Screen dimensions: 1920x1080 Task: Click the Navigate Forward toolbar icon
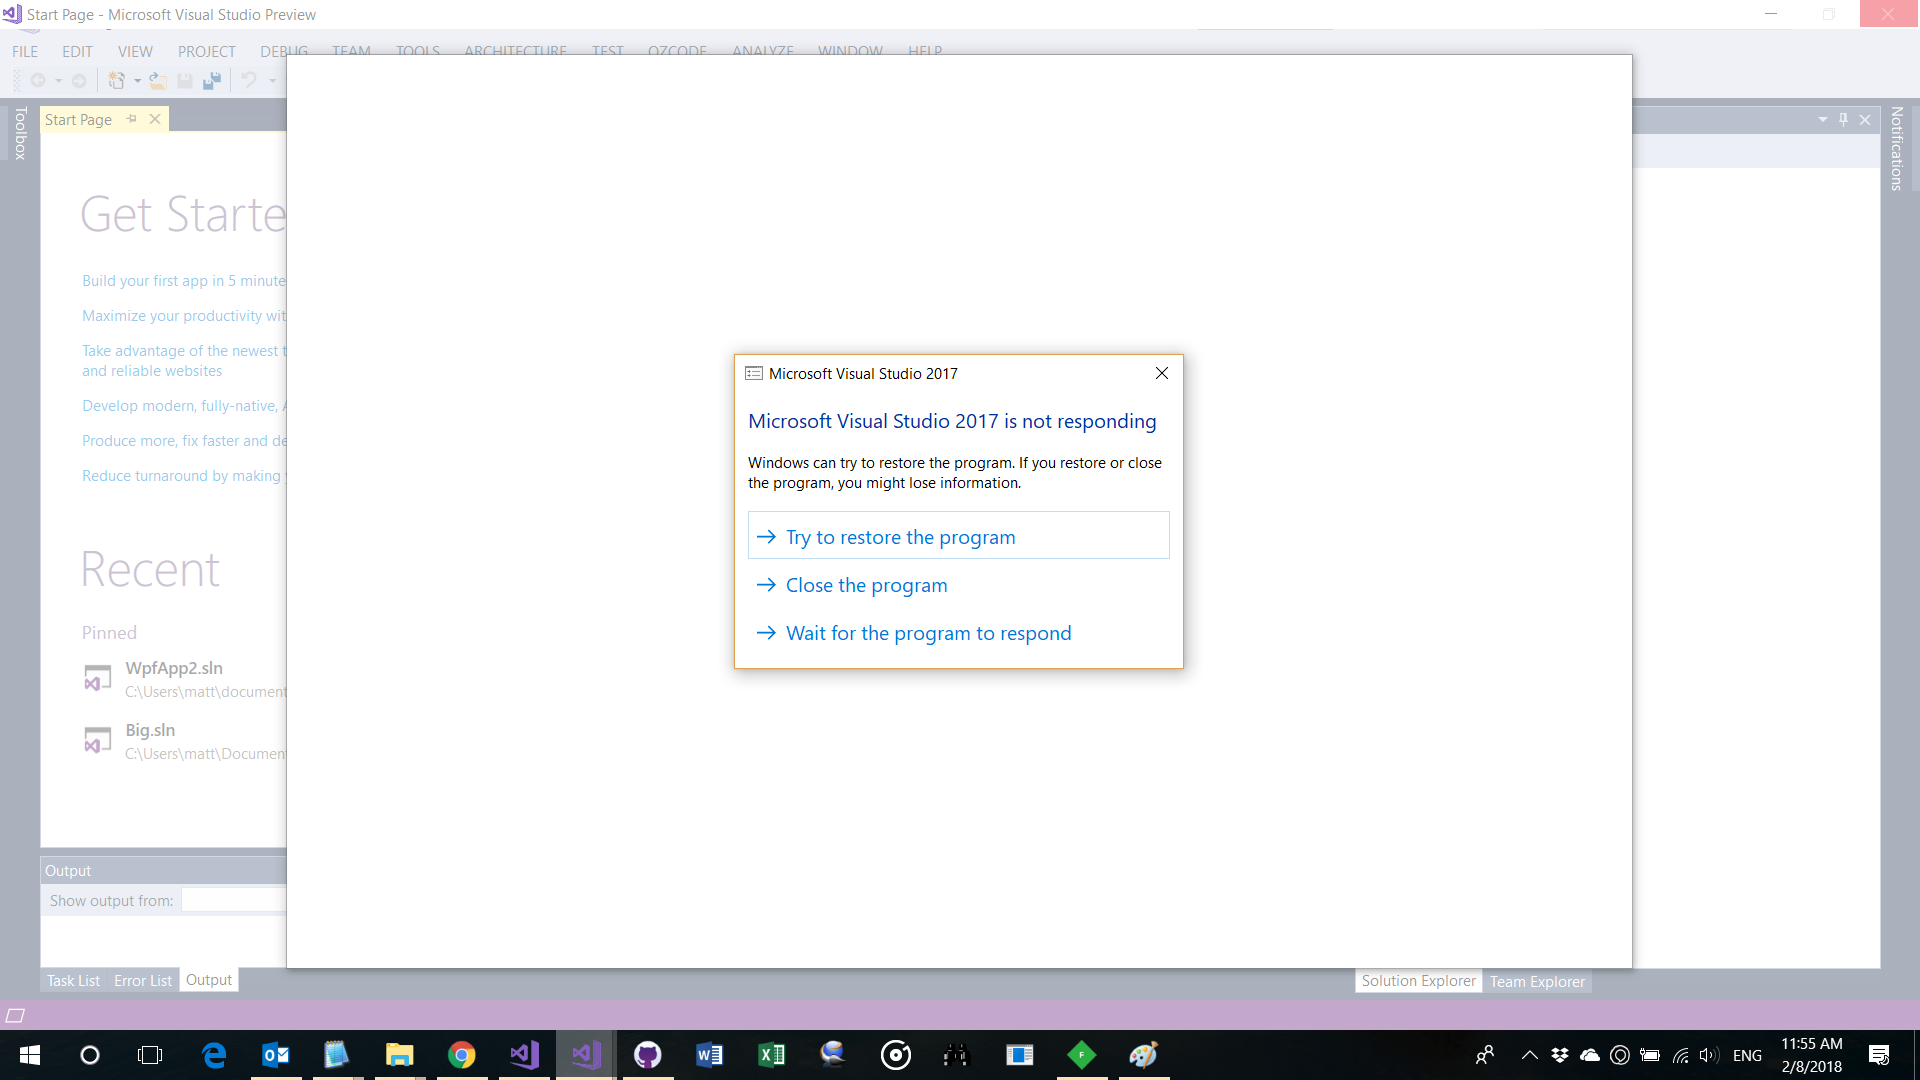[79, 80]
